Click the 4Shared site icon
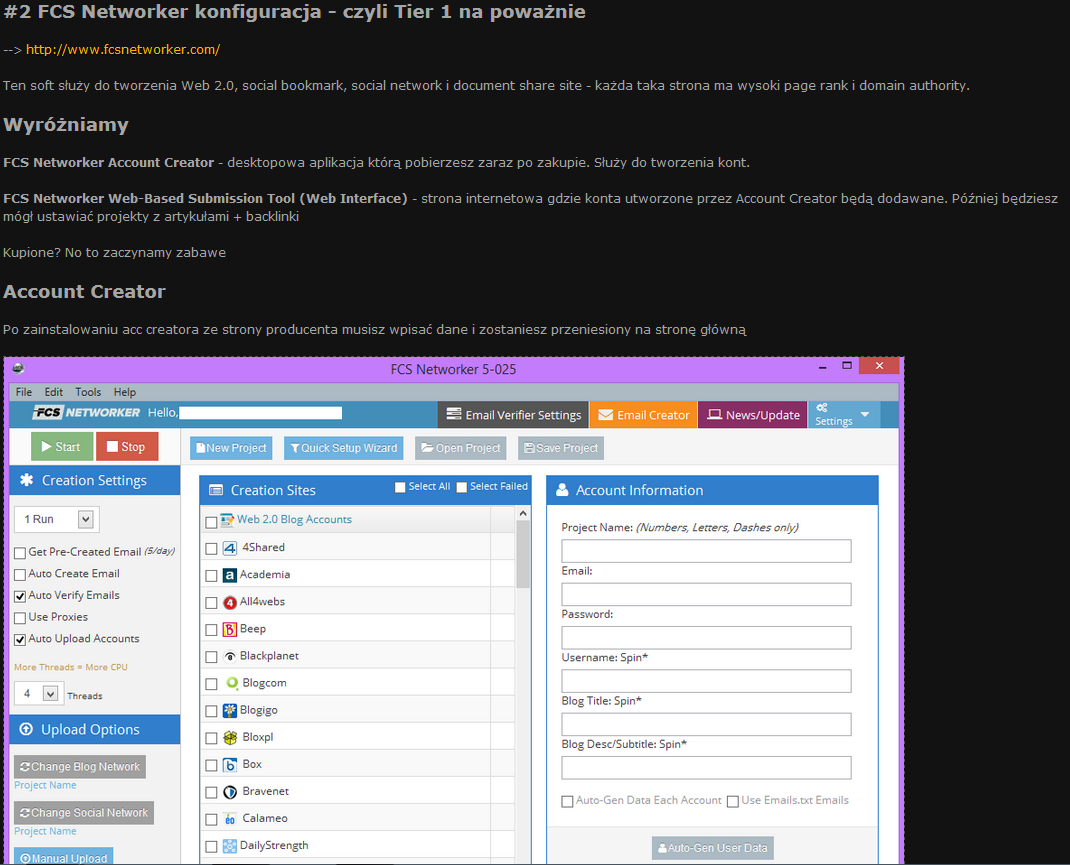 tap(230, 548)
